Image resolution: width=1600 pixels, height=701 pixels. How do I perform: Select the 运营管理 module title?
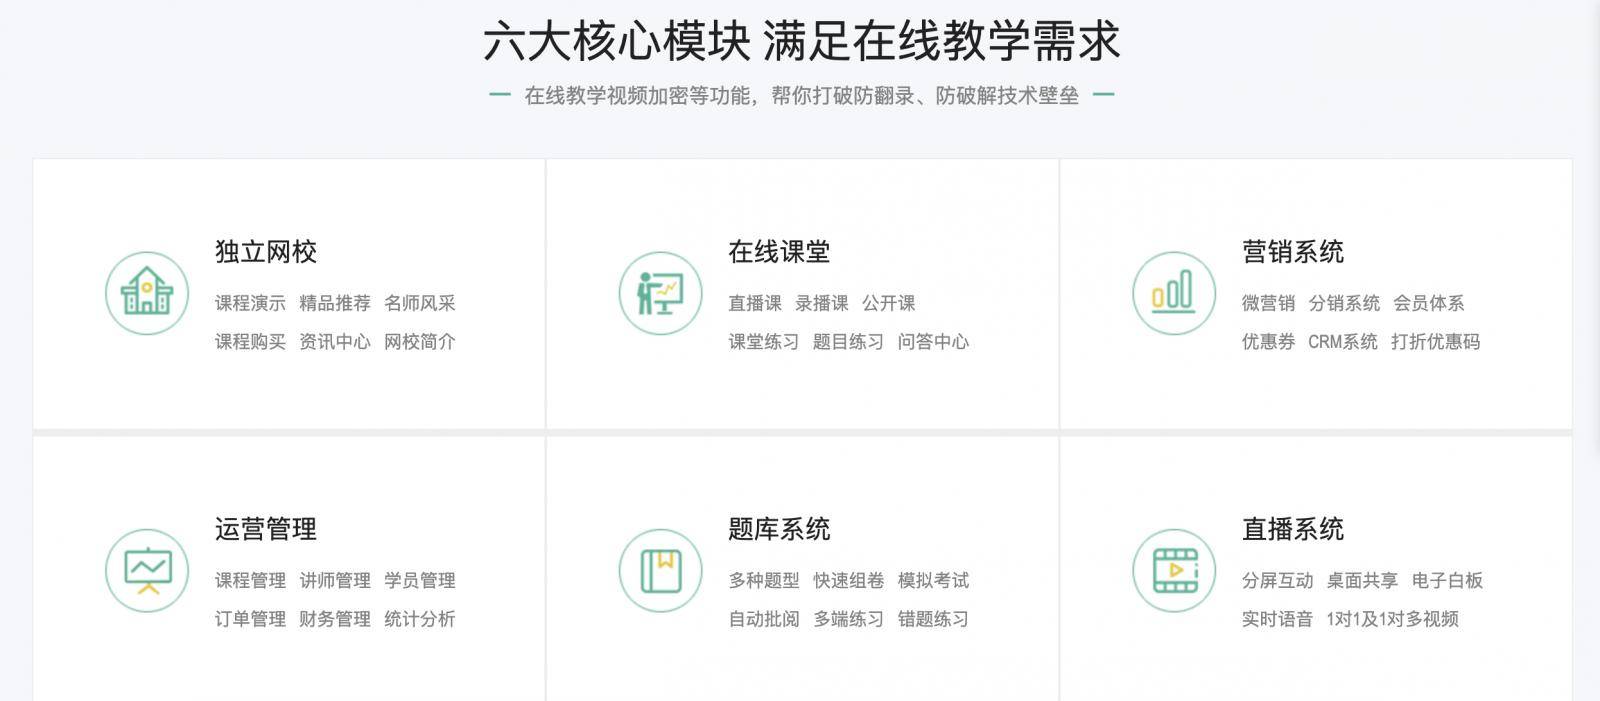tap(266, 529)
